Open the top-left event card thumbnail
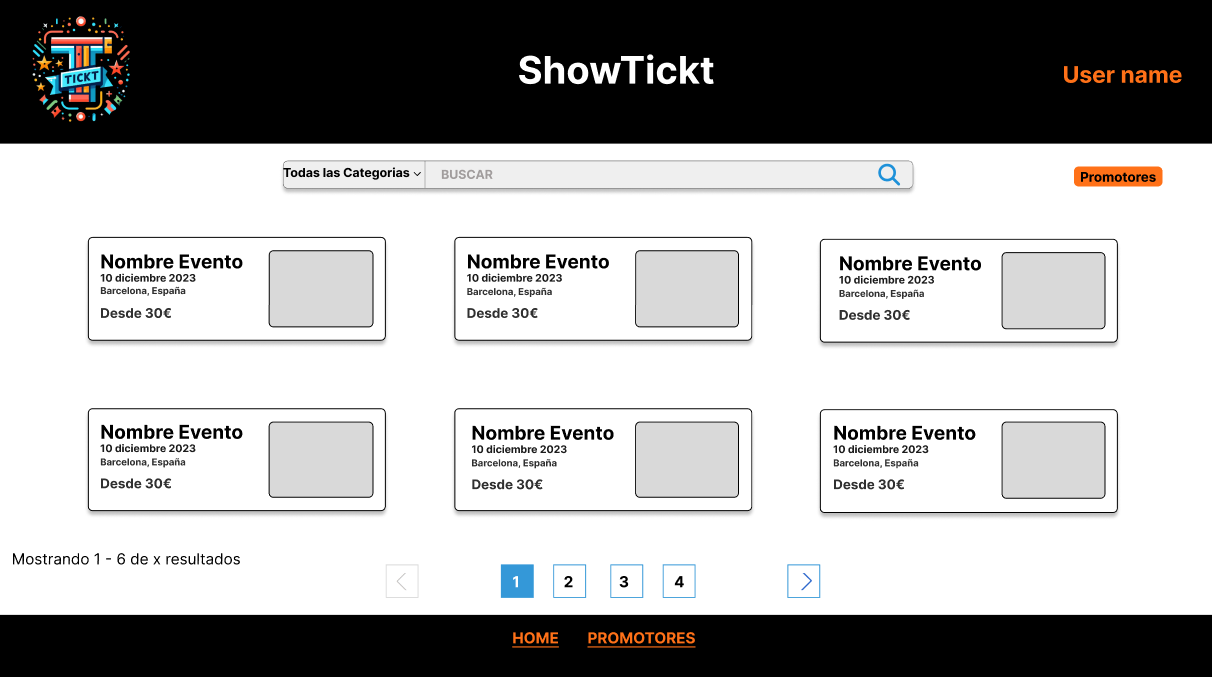The image size is (1212, 677). (321, 289)
